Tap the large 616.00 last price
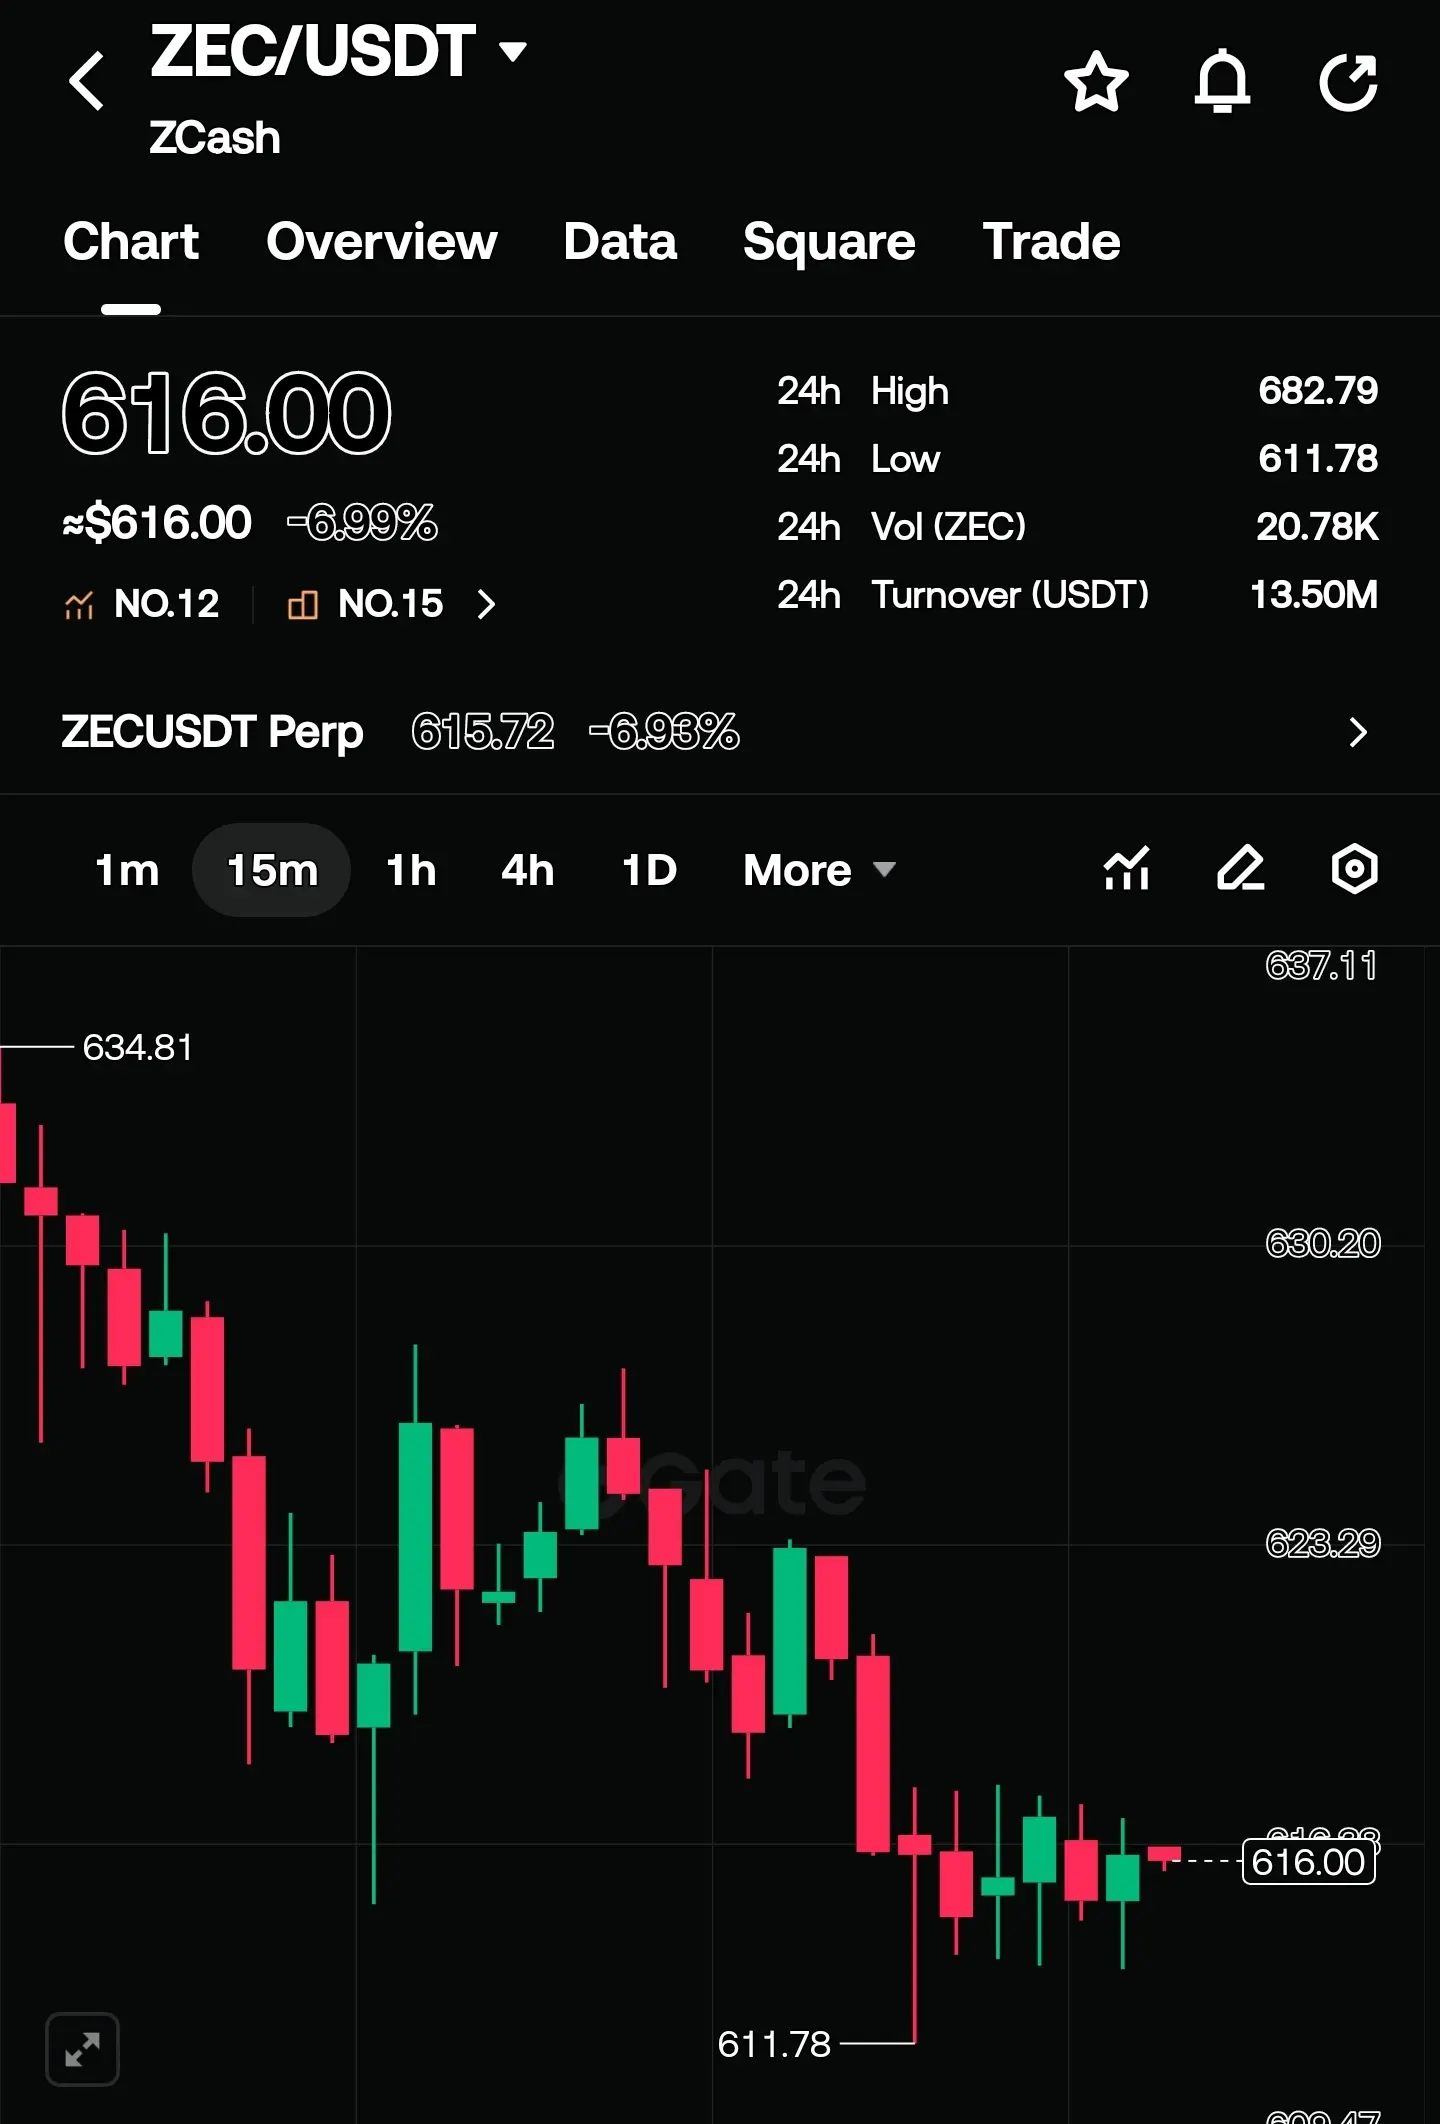The width and height of the screenshot is (1440, 2124). (226, 413)
